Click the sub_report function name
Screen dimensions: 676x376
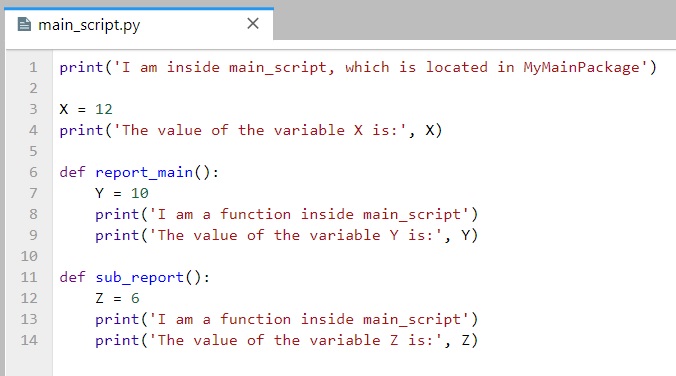coord(140,278)
